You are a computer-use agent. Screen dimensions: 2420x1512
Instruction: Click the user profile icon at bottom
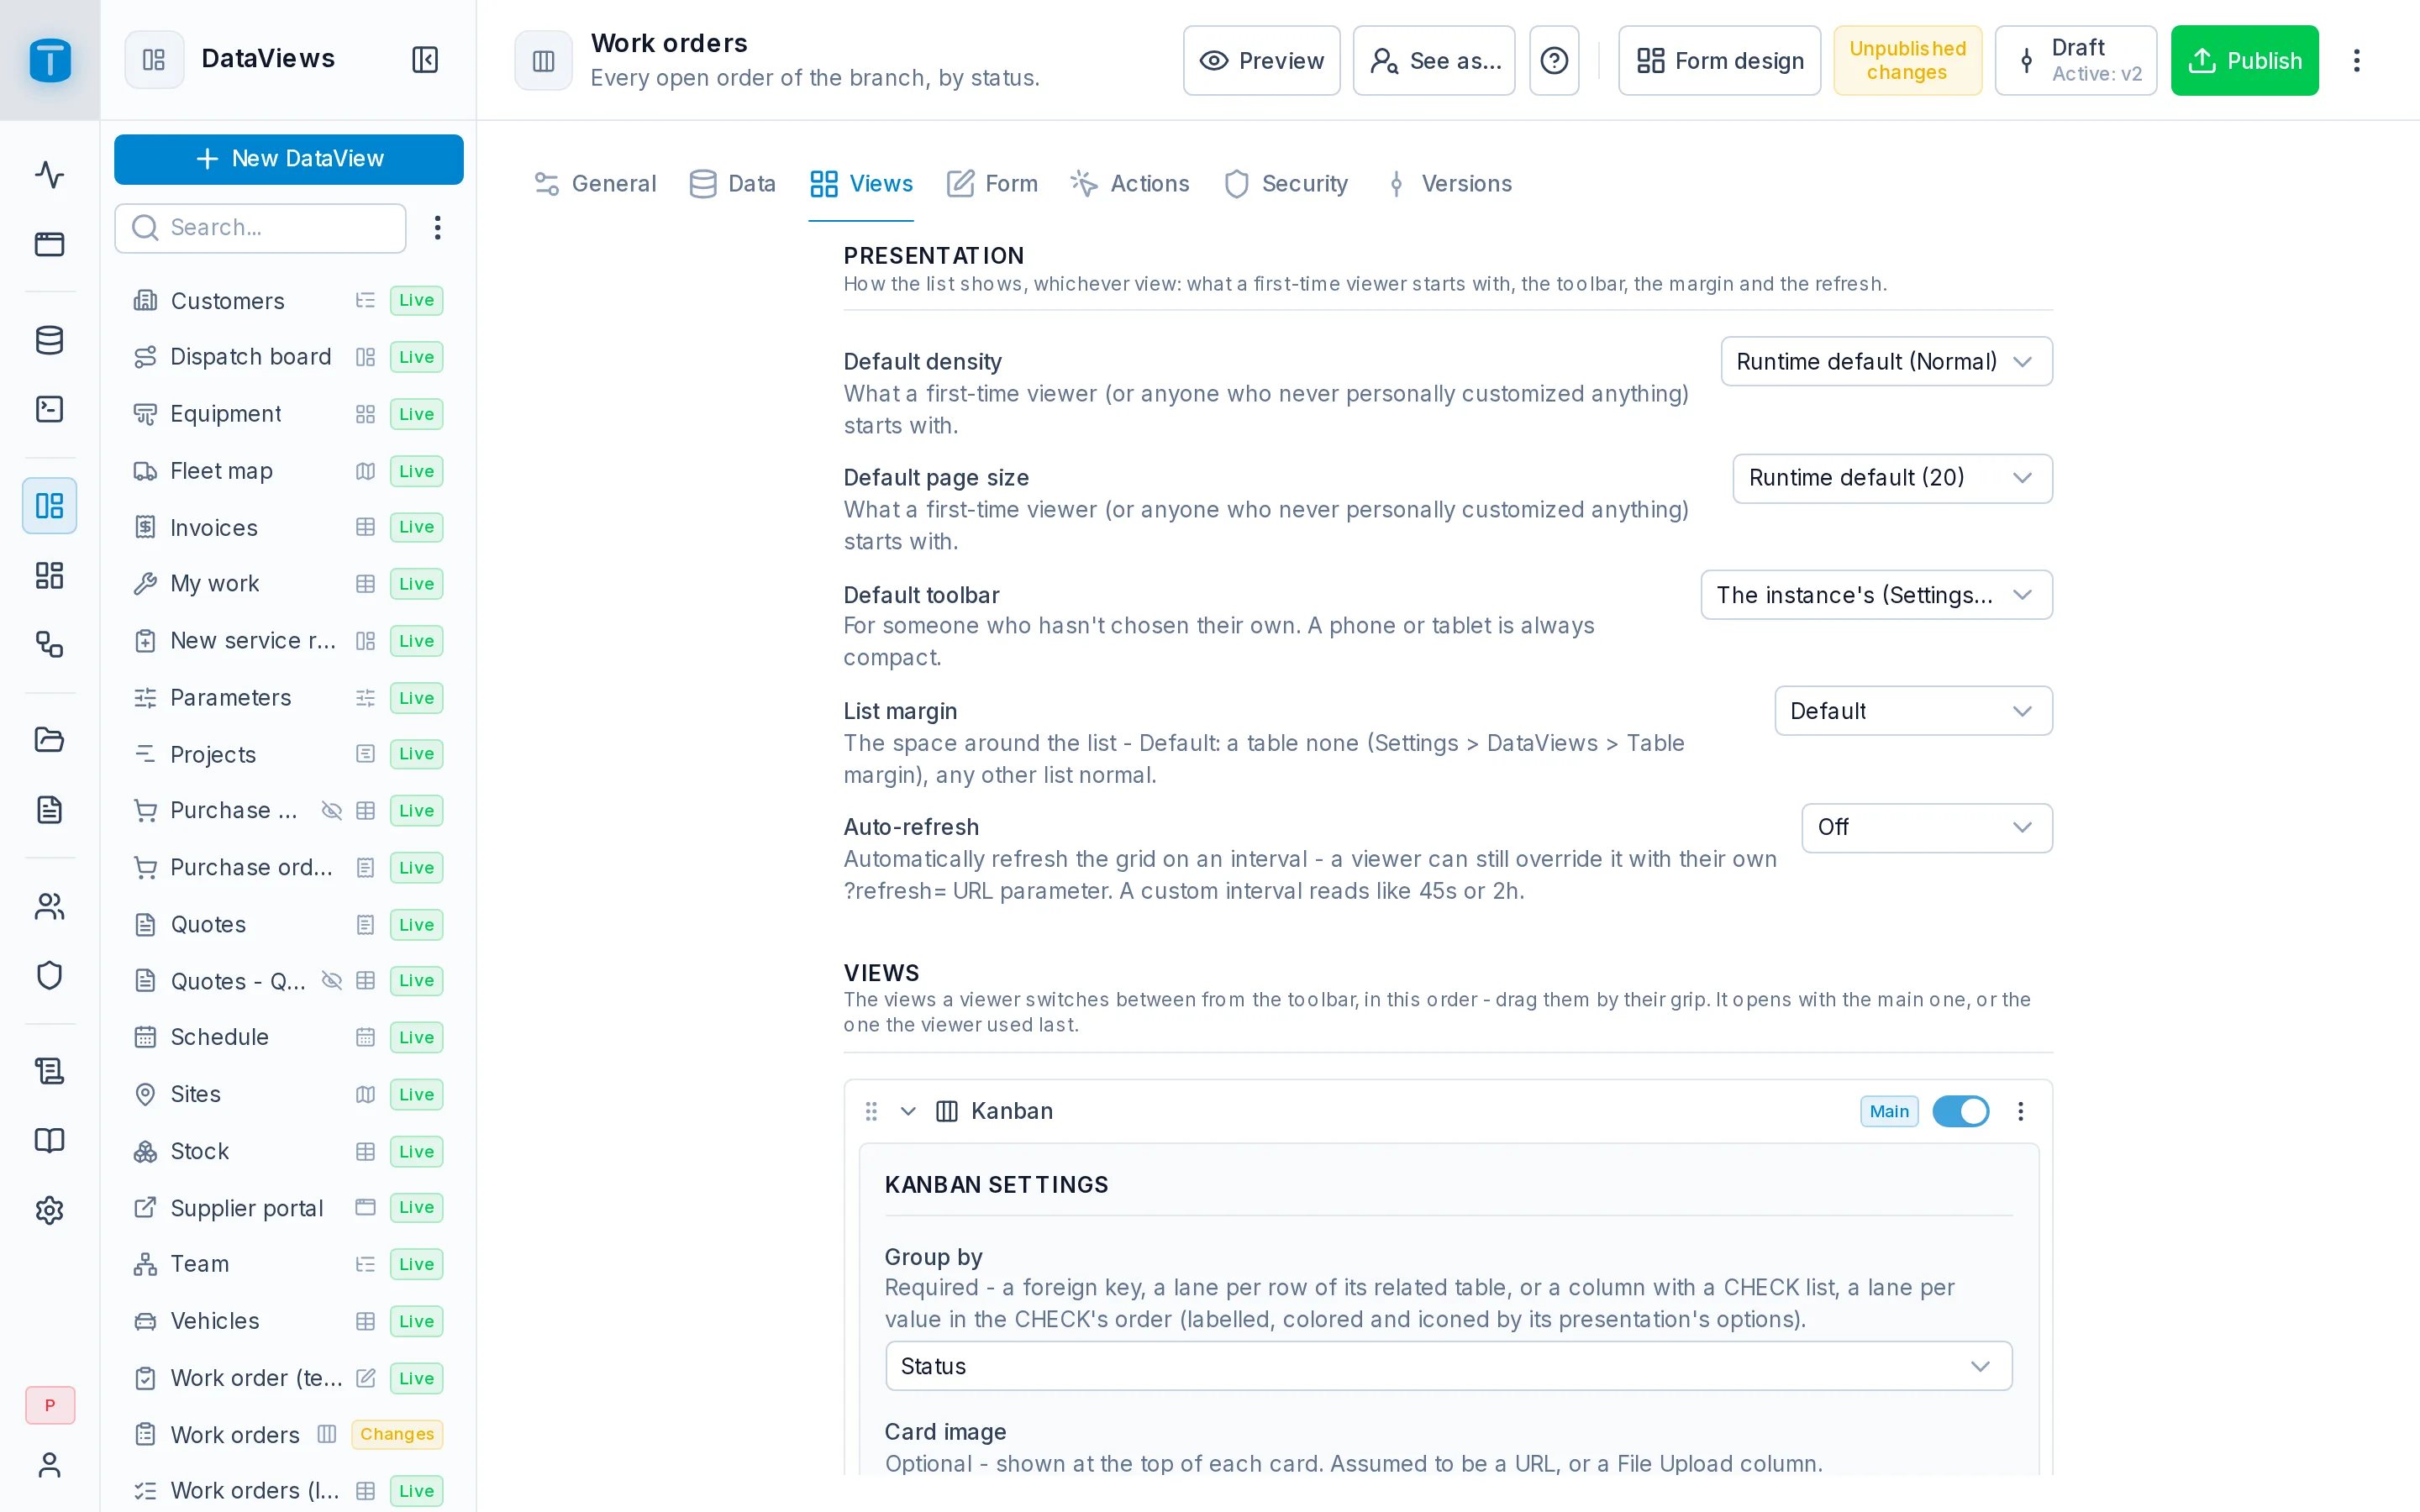50,1465
